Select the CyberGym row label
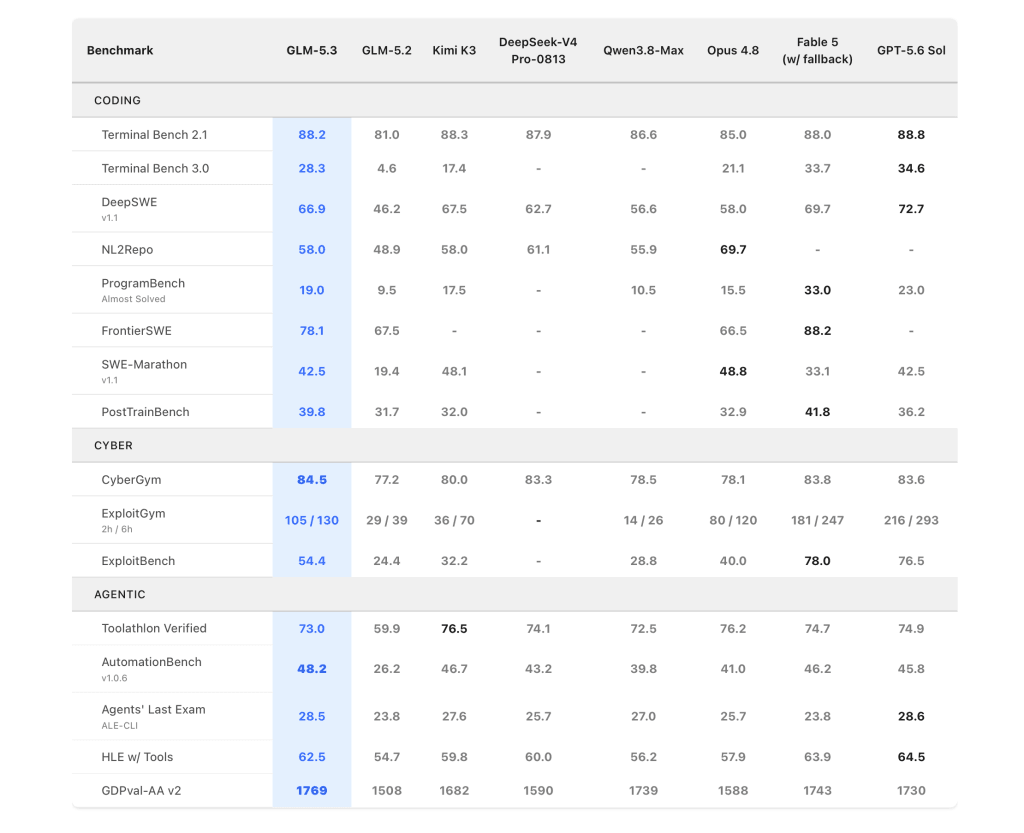1024x833 pixels. coord(131,480)
